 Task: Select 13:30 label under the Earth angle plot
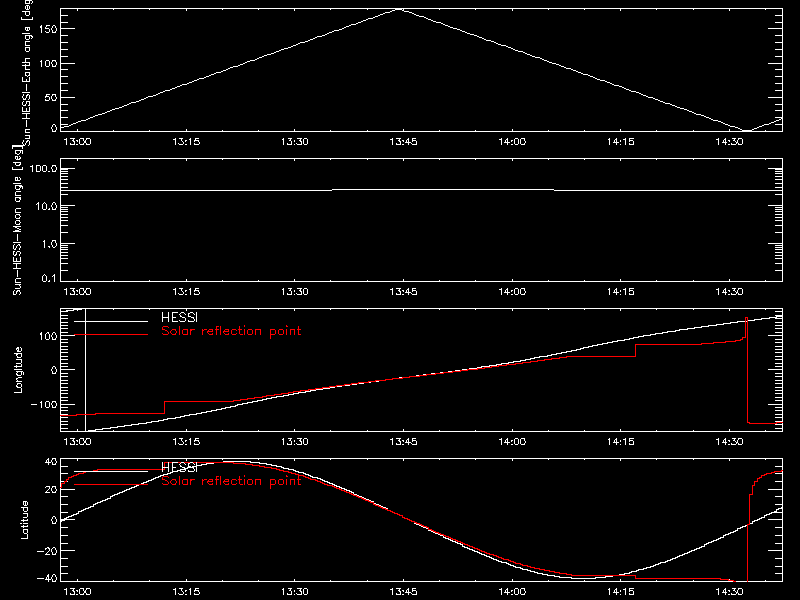pyautogui.click(x=295, y=142)
